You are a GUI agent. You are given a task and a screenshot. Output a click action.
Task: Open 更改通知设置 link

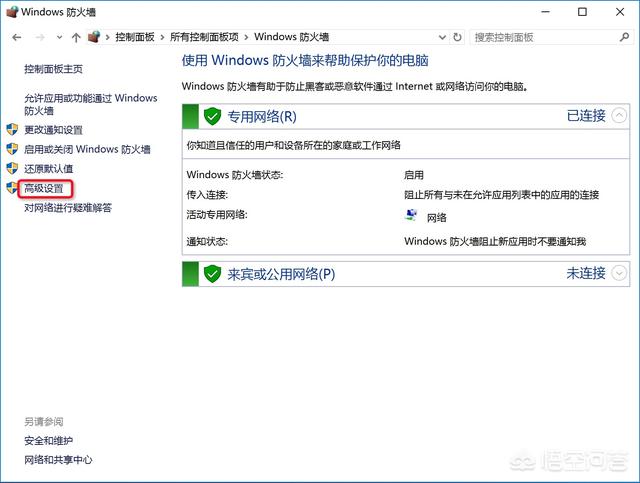click(53, 130)
